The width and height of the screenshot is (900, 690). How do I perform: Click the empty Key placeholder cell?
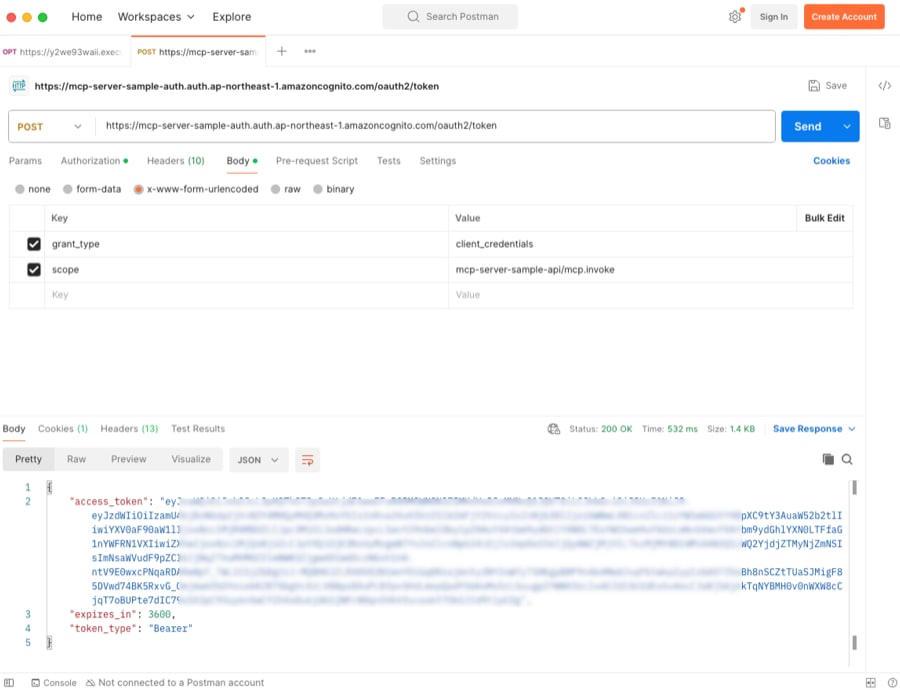pos(246,295)
